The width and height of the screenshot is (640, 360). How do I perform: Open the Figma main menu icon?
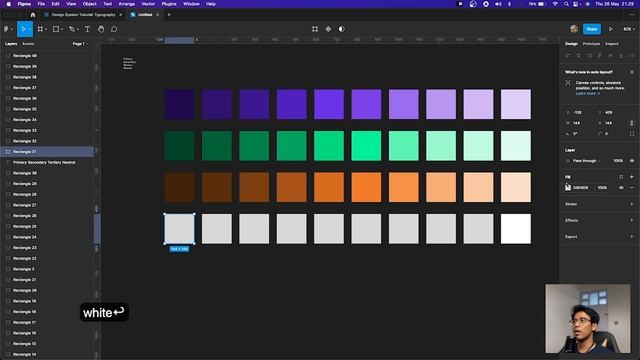[x=6, y=29]
